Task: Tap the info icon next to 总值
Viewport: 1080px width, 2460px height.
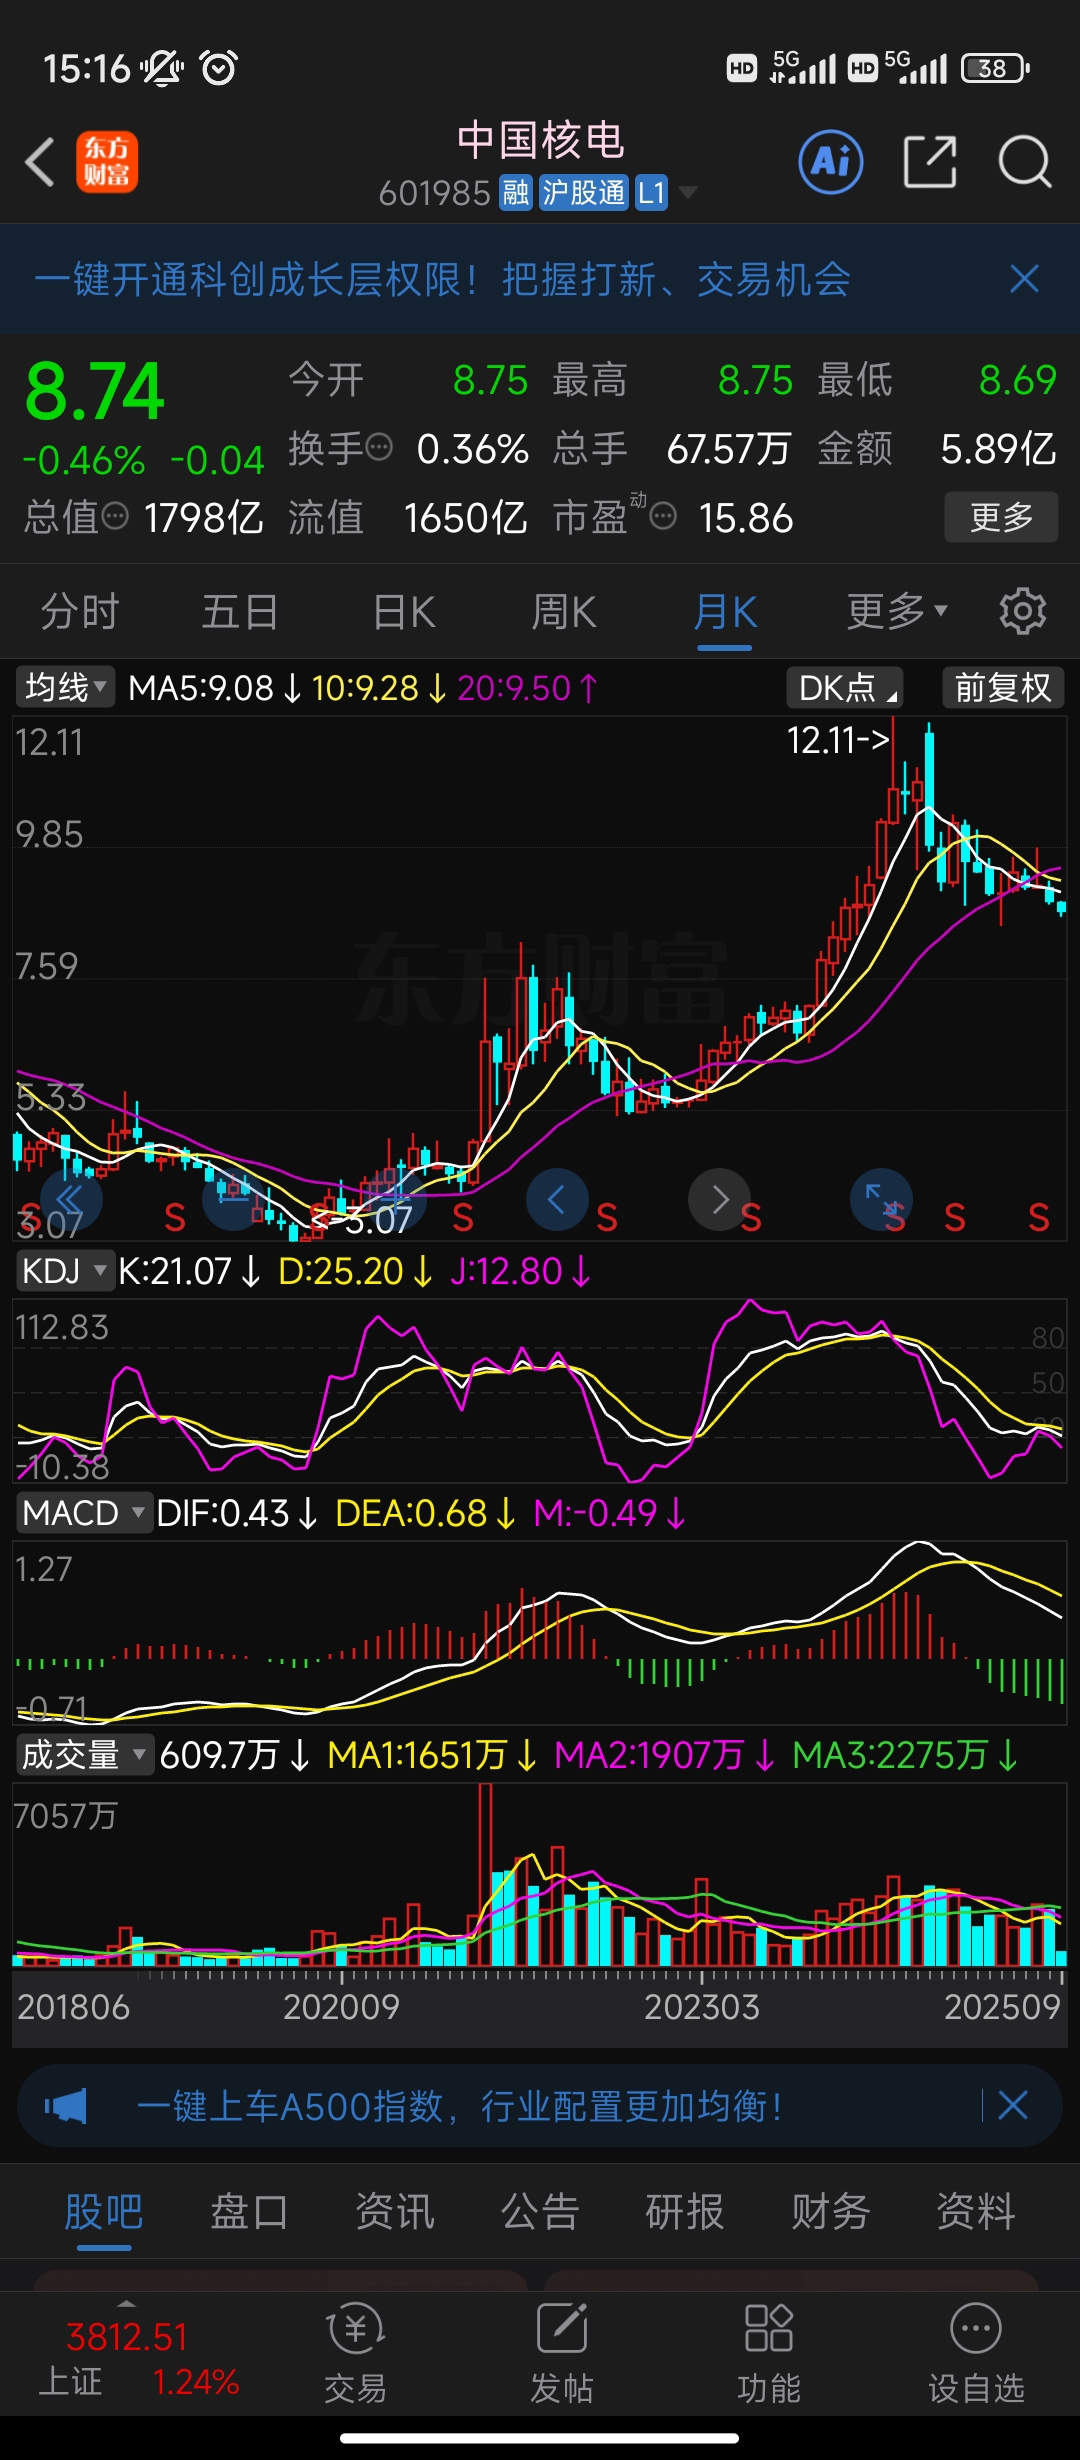Action: click(116, 516)
